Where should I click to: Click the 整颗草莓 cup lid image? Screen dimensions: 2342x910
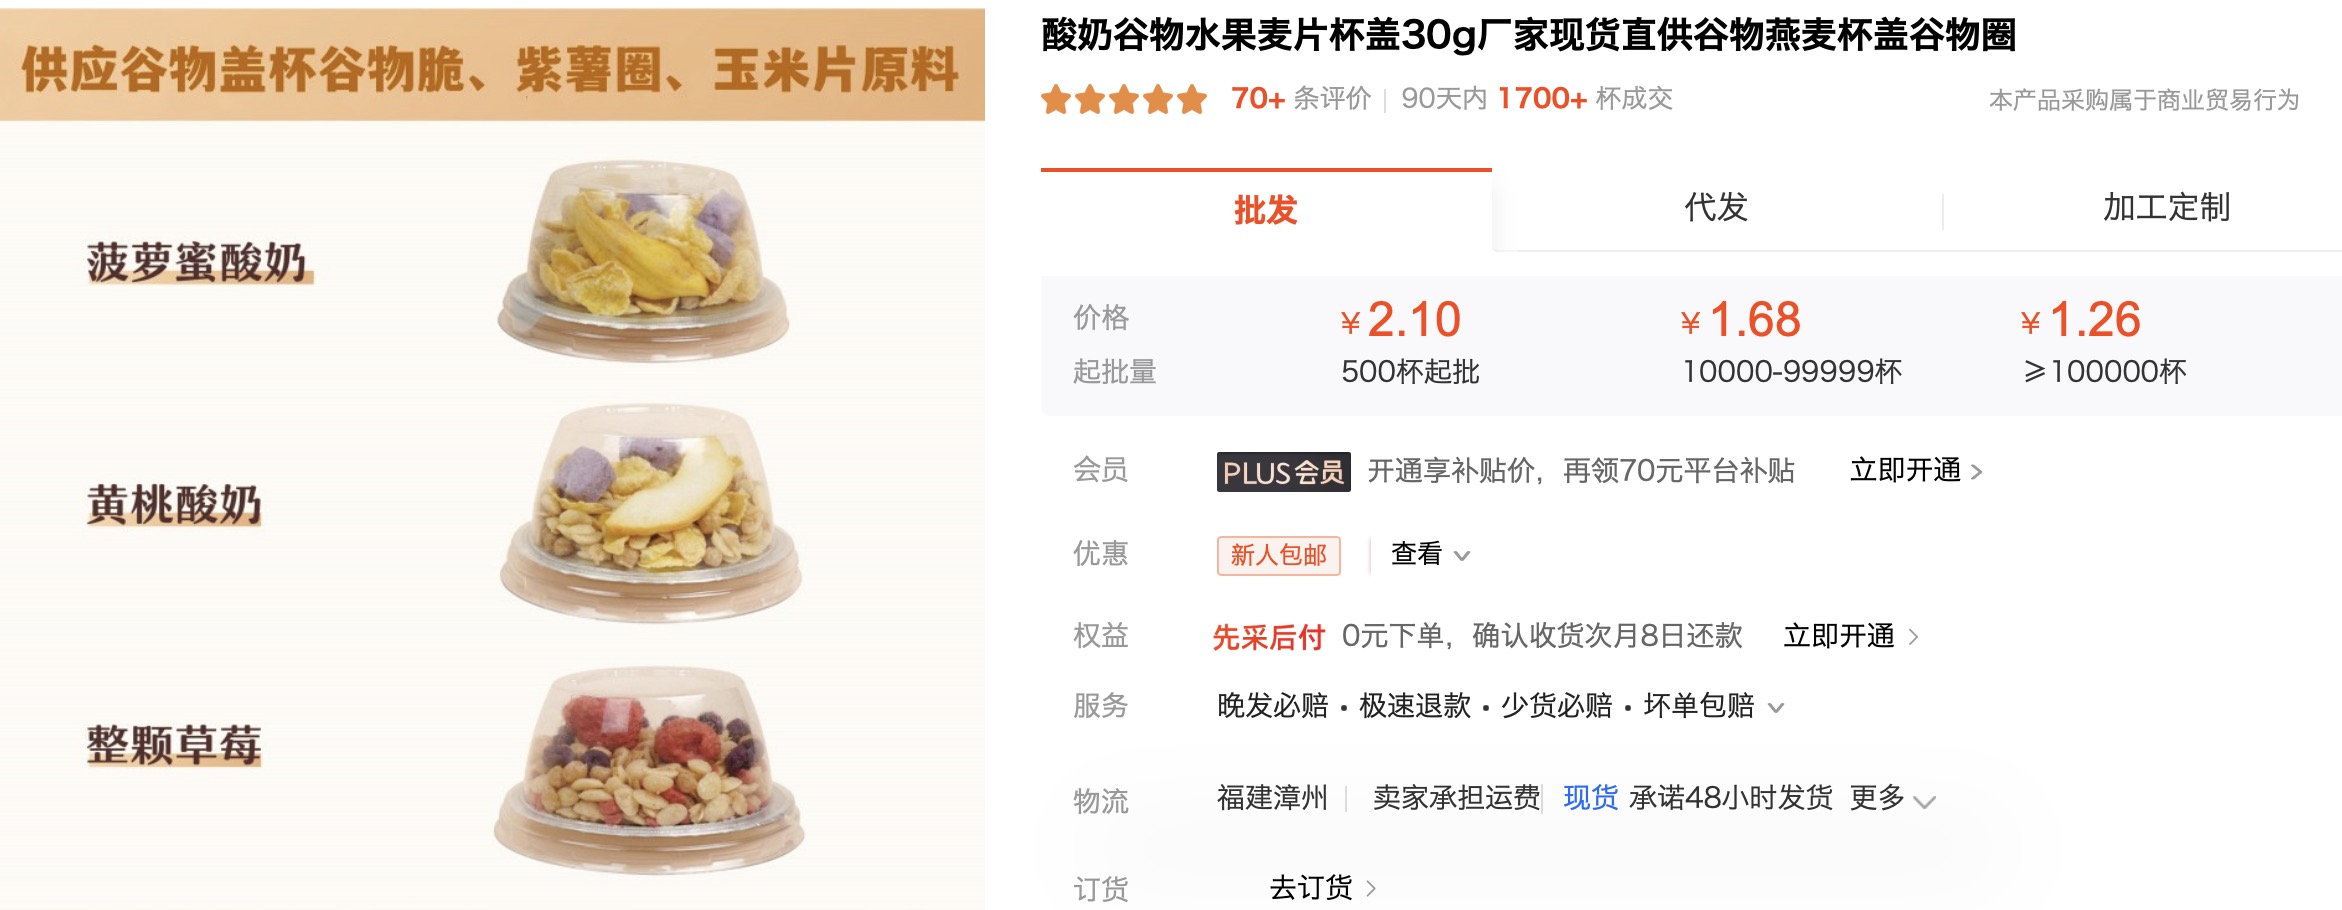point(649,770)
